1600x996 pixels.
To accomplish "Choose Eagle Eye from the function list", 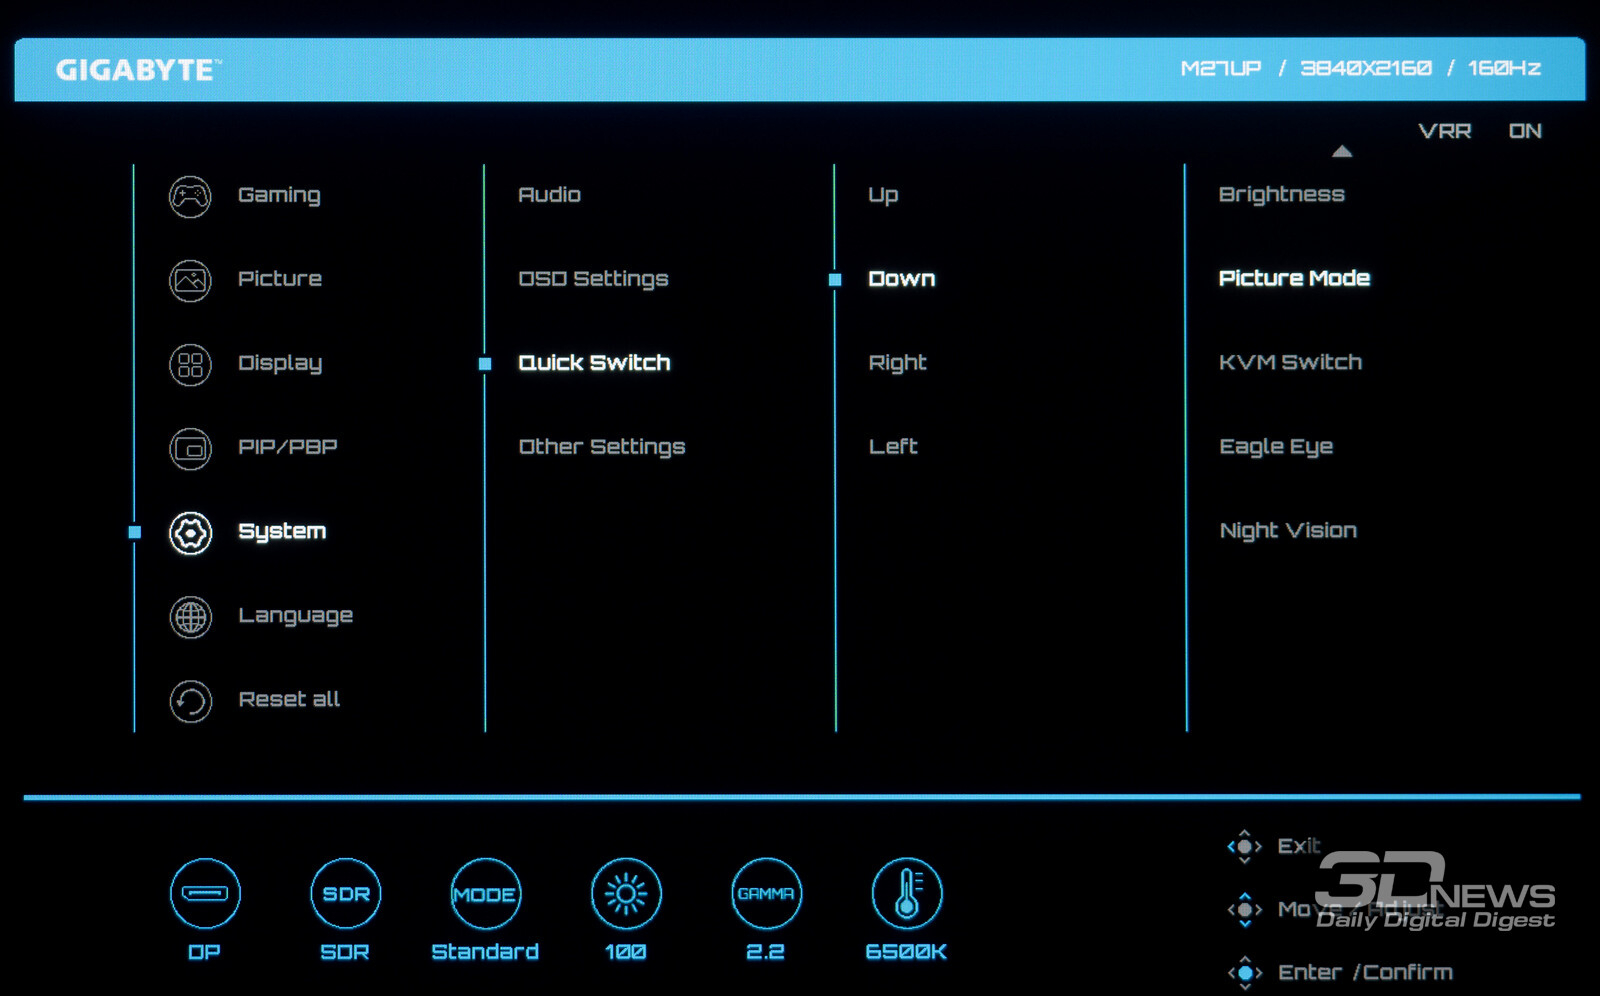I will click(1276, 447).
